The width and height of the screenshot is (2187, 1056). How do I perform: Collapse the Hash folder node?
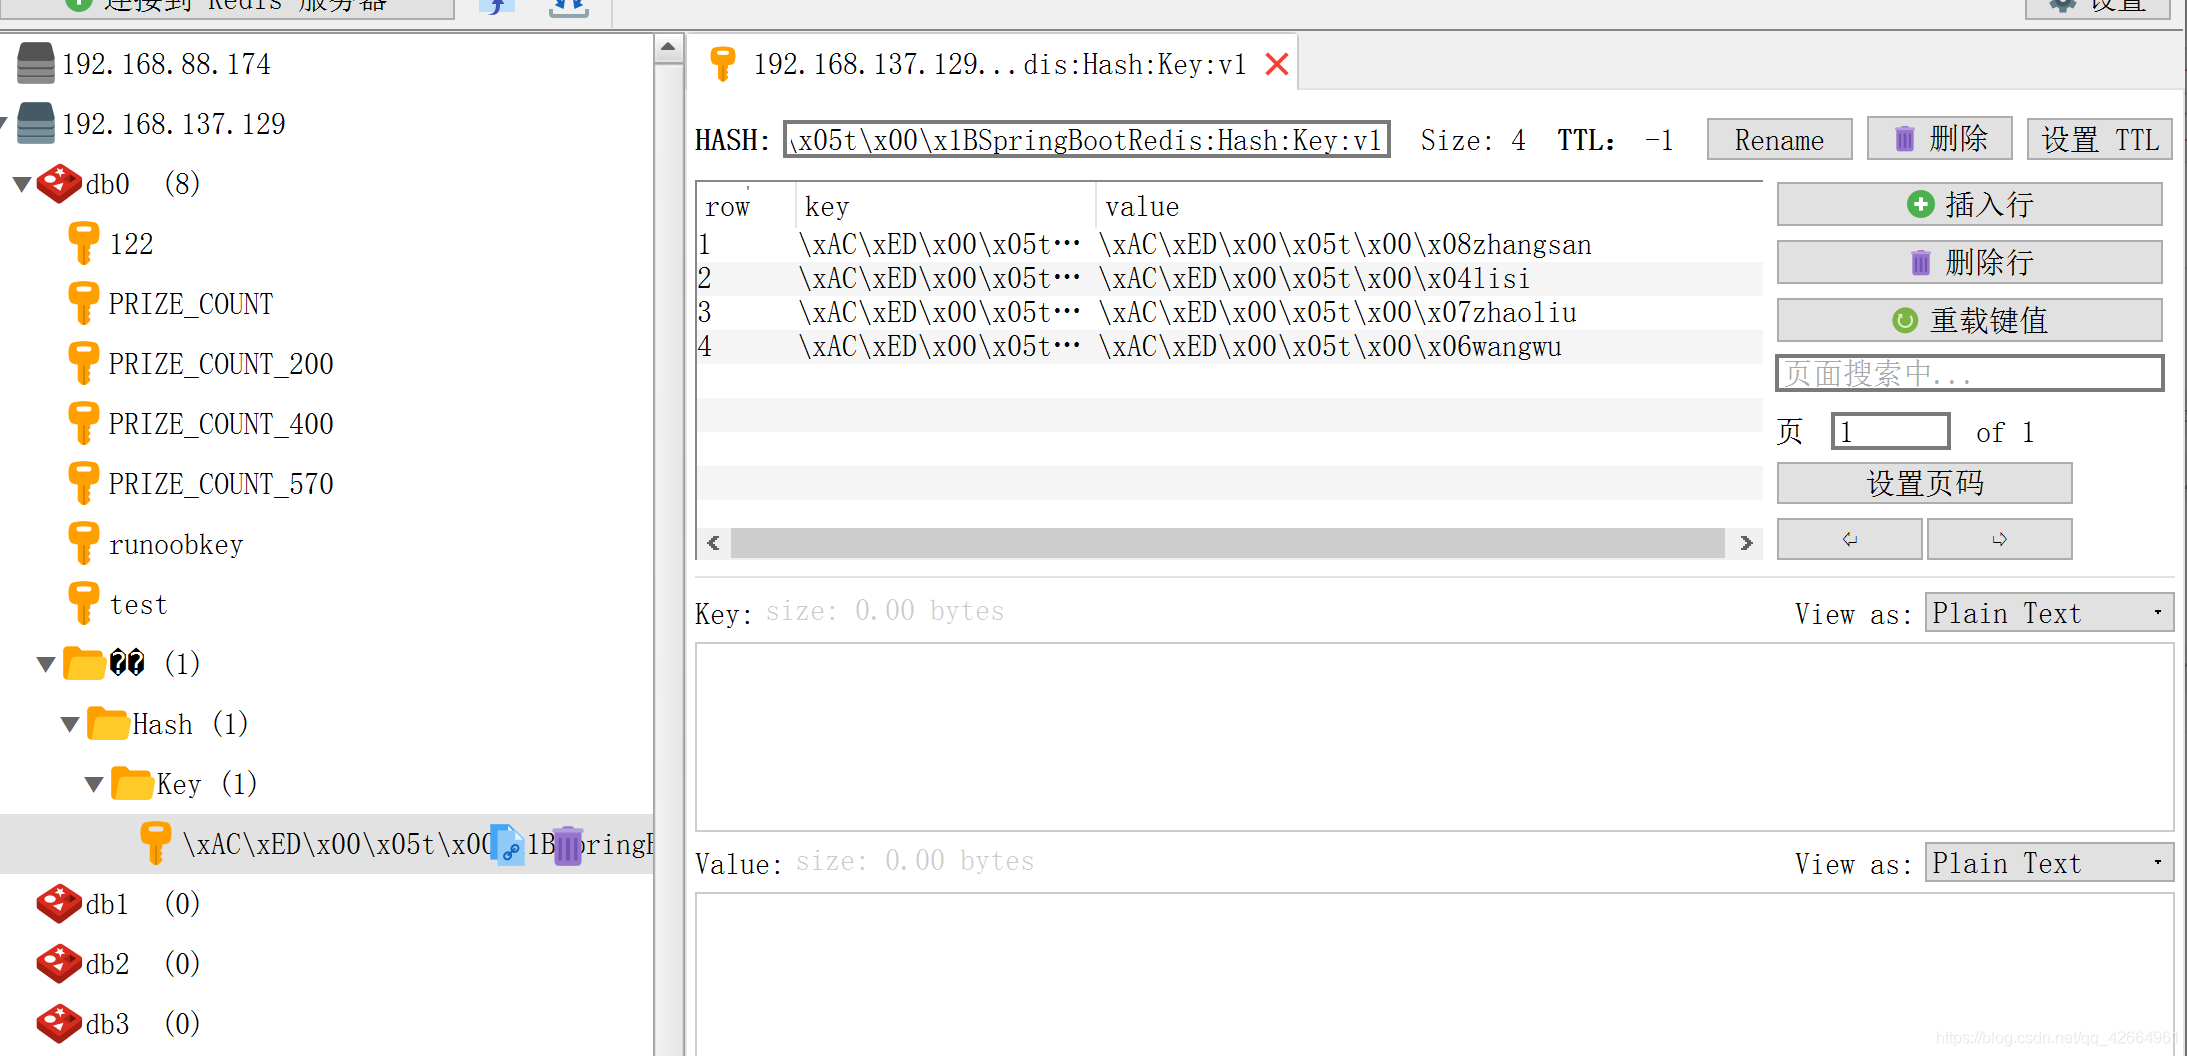[x=70, y=724]
